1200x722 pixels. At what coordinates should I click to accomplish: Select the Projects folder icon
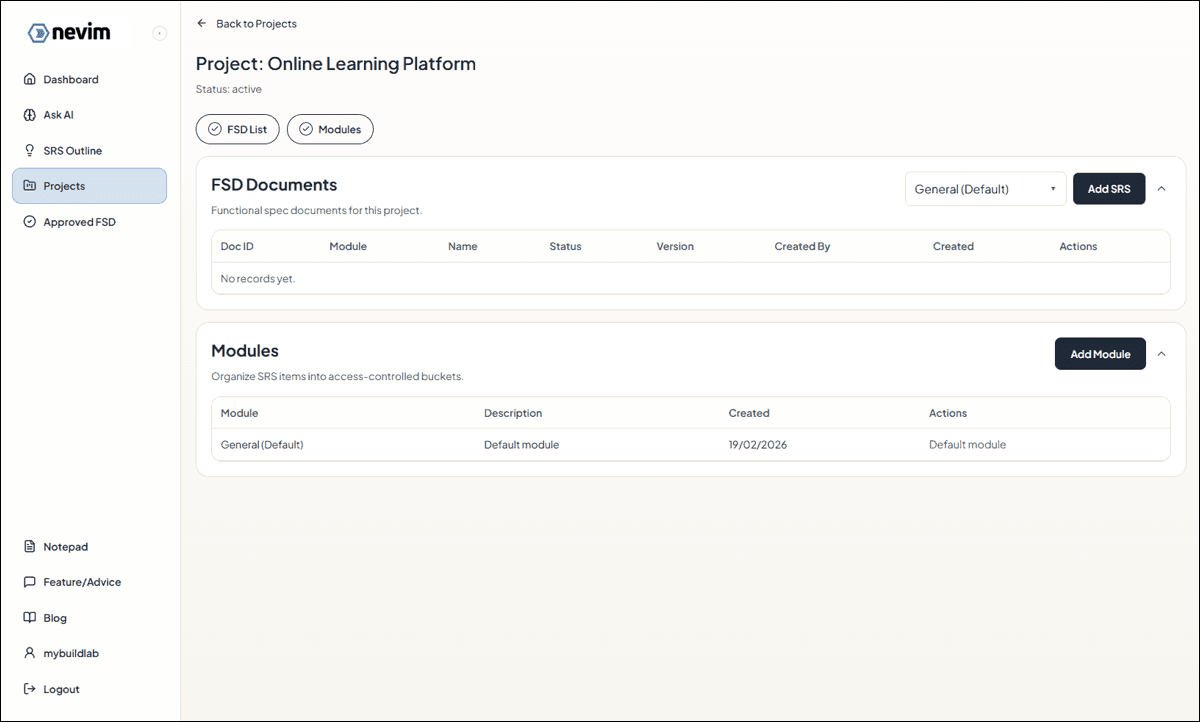(29, 185)
